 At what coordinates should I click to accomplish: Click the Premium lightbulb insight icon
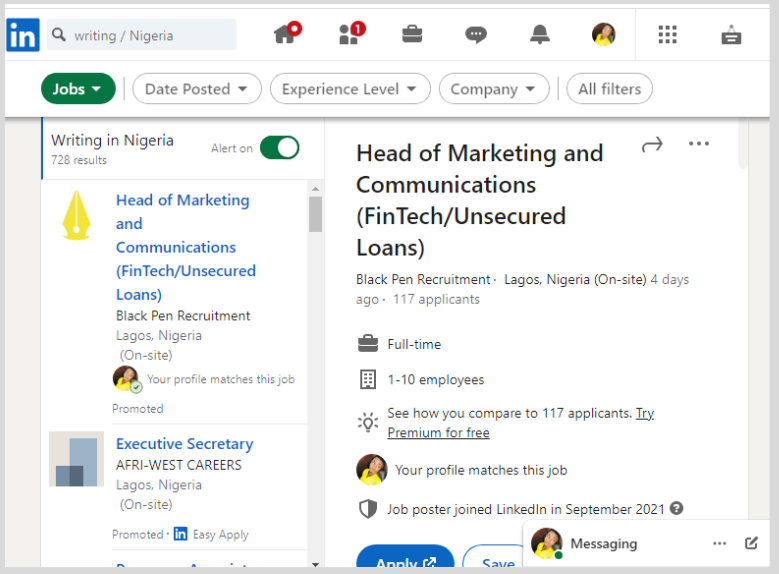click(x=368, y=422)
